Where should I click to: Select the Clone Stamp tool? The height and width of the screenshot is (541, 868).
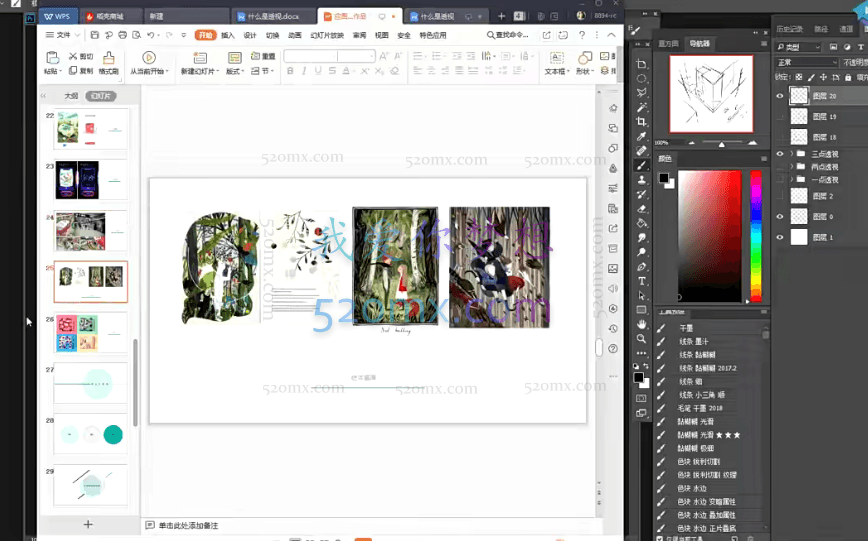(642, 180)
